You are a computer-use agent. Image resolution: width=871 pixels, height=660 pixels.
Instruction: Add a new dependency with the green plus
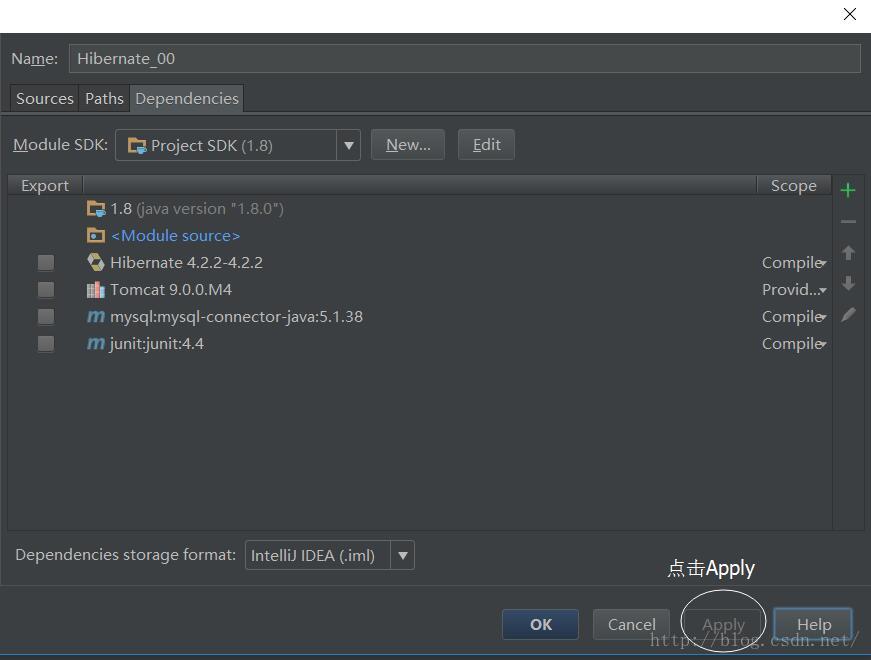point(848,191)
